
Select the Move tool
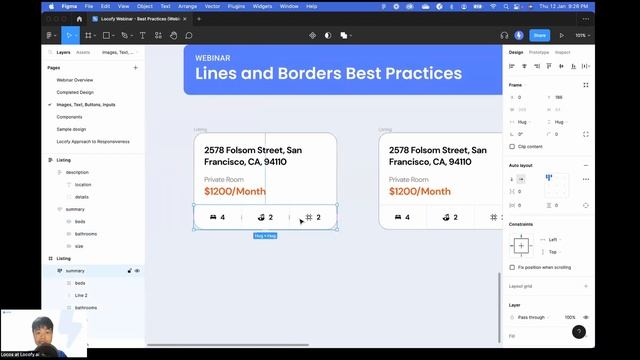pos(69,36)
